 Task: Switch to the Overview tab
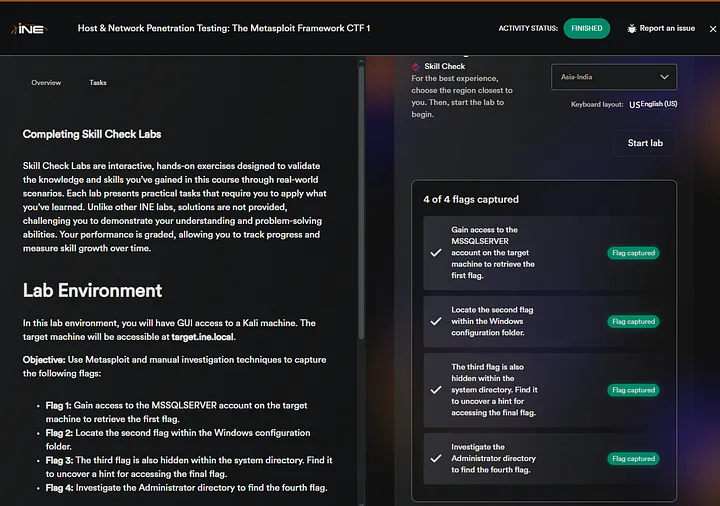(46, 83)
